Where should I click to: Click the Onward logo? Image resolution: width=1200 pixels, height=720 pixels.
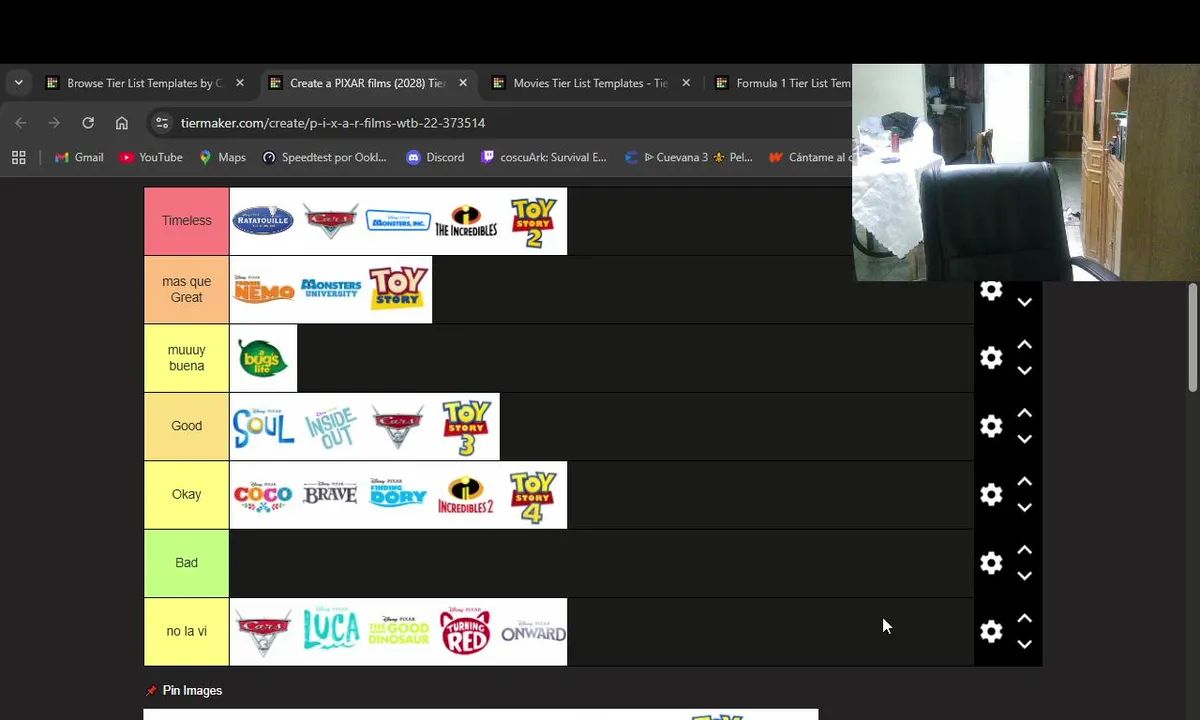[533, 632]
